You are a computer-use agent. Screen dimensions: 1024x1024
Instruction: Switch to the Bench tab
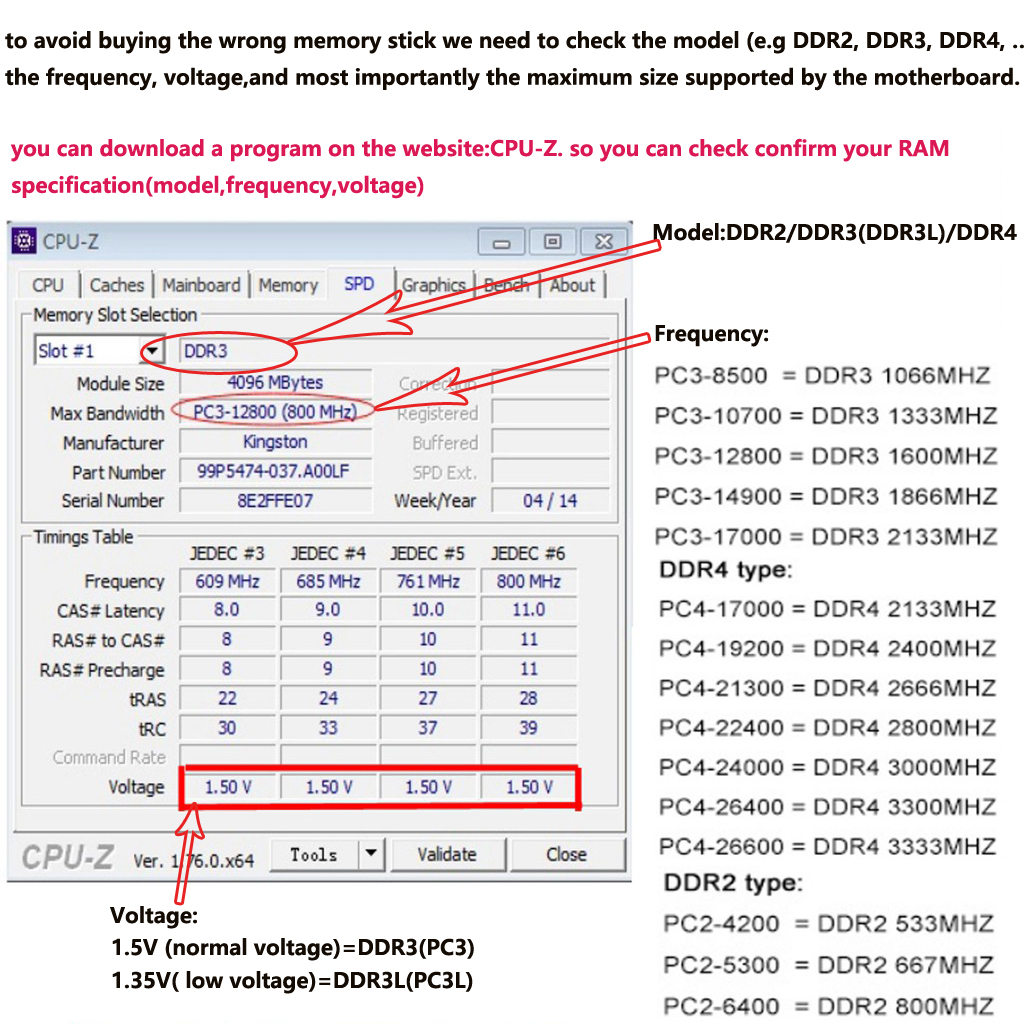click(x=506, y=284)
